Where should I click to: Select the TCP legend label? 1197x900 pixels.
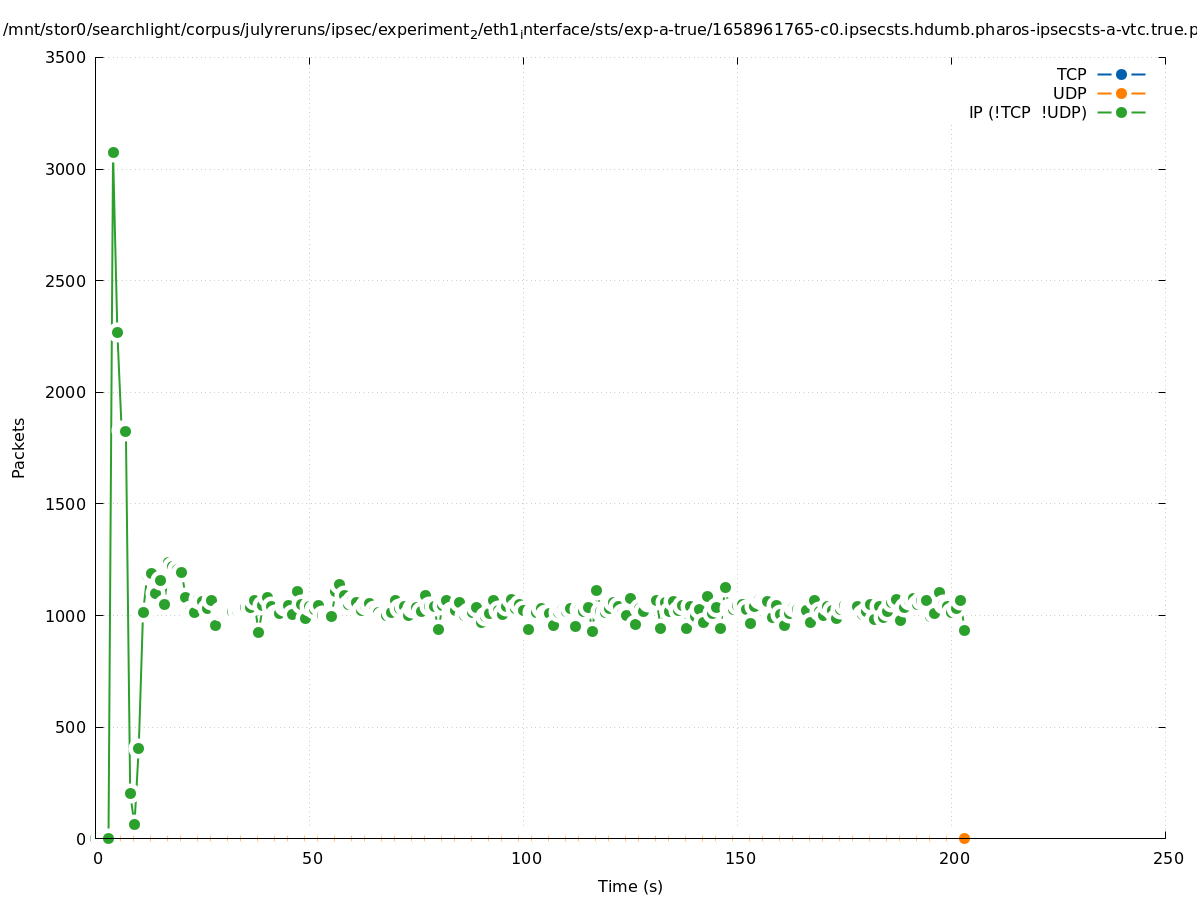pyautogui.click(x=1071, y=74)
